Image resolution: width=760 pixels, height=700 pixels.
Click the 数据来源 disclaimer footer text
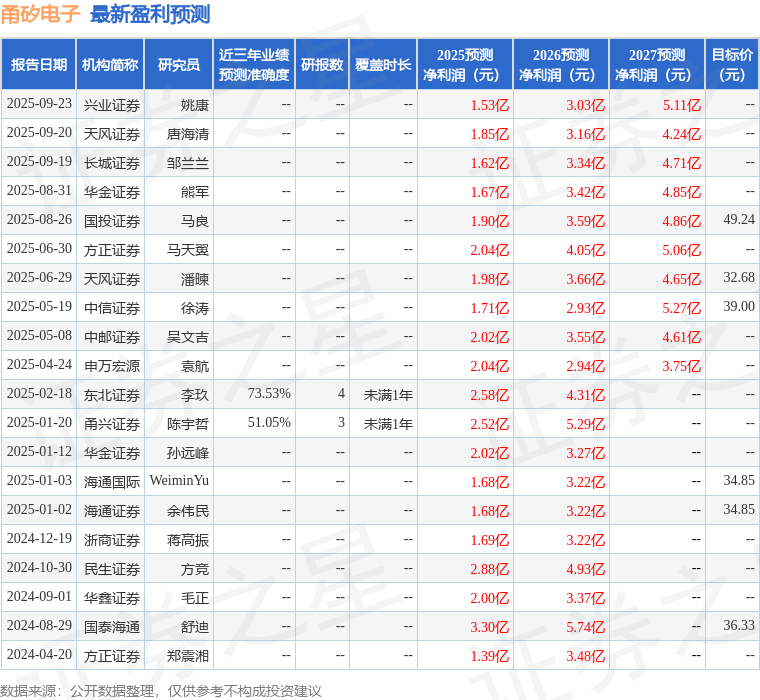point(160,691)
